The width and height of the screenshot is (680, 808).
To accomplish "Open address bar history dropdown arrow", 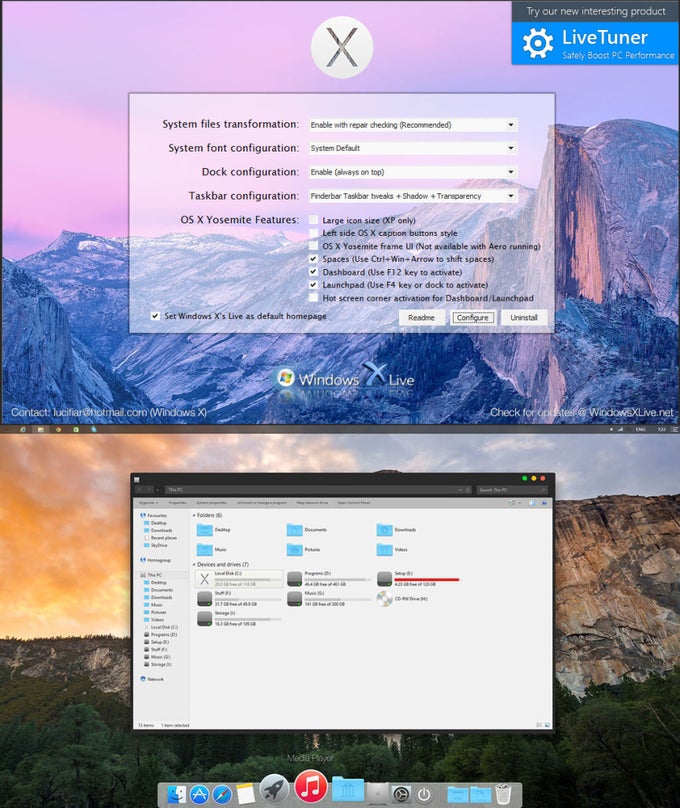I will [460, 490].
